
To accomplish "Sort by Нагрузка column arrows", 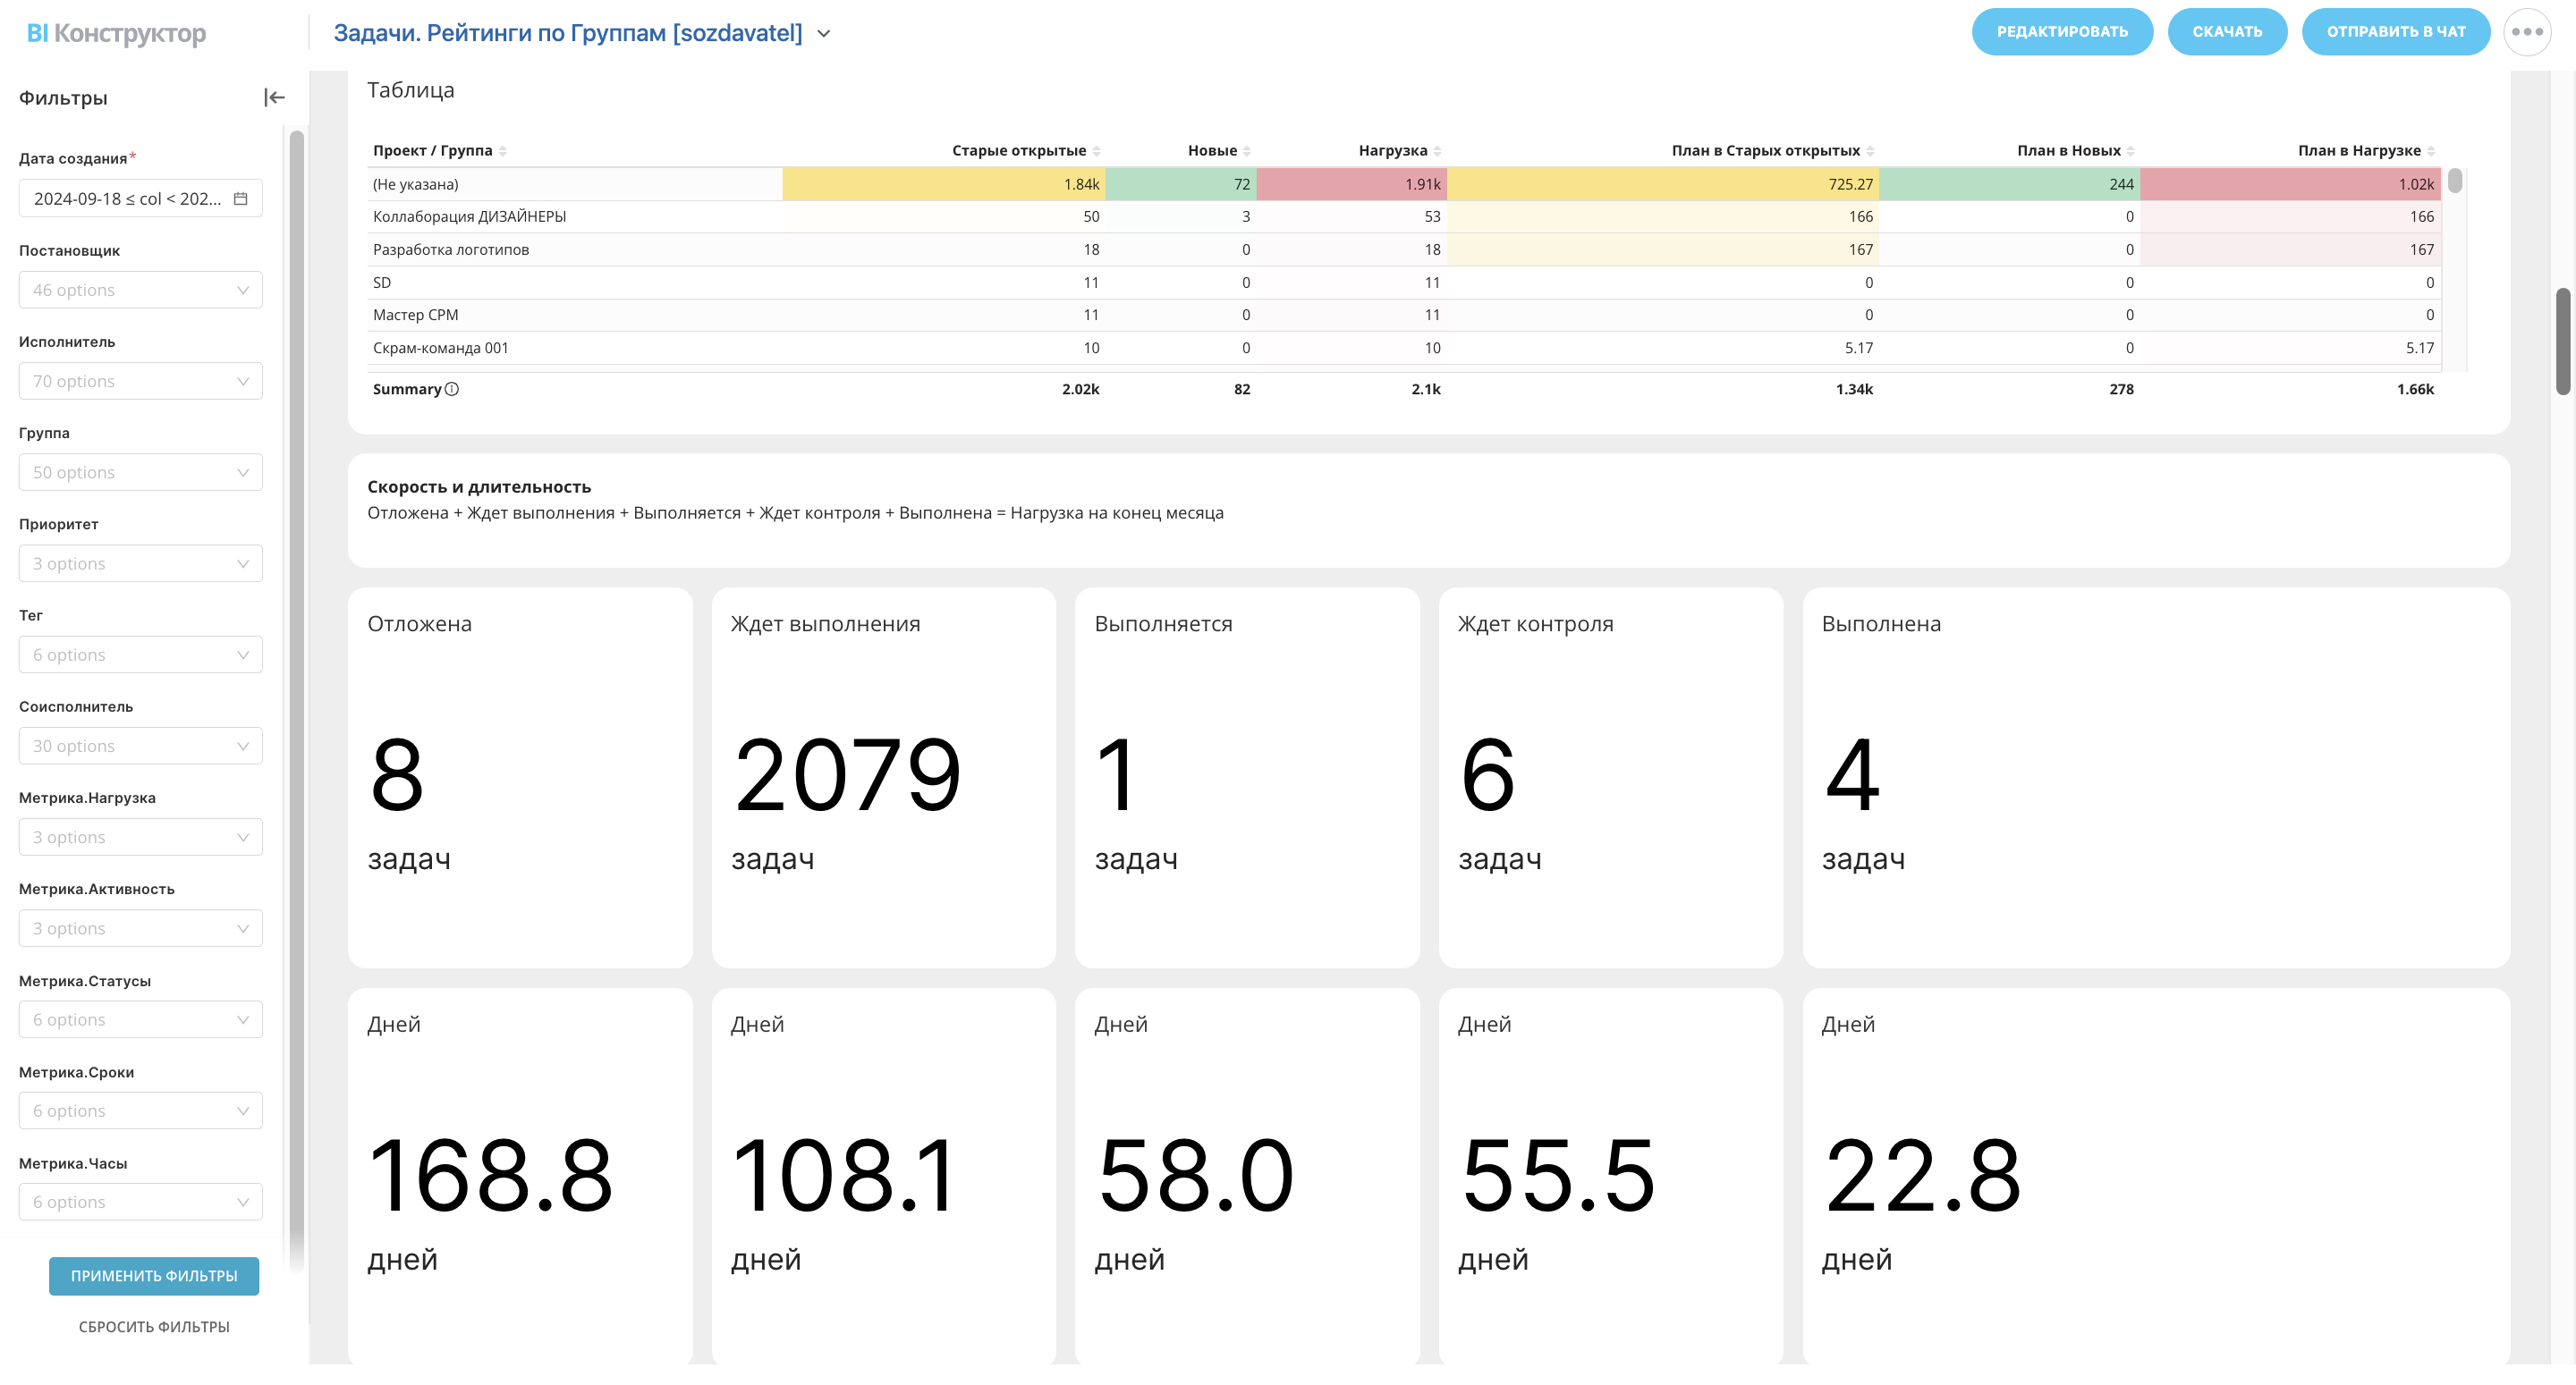I will point(1437,151).
